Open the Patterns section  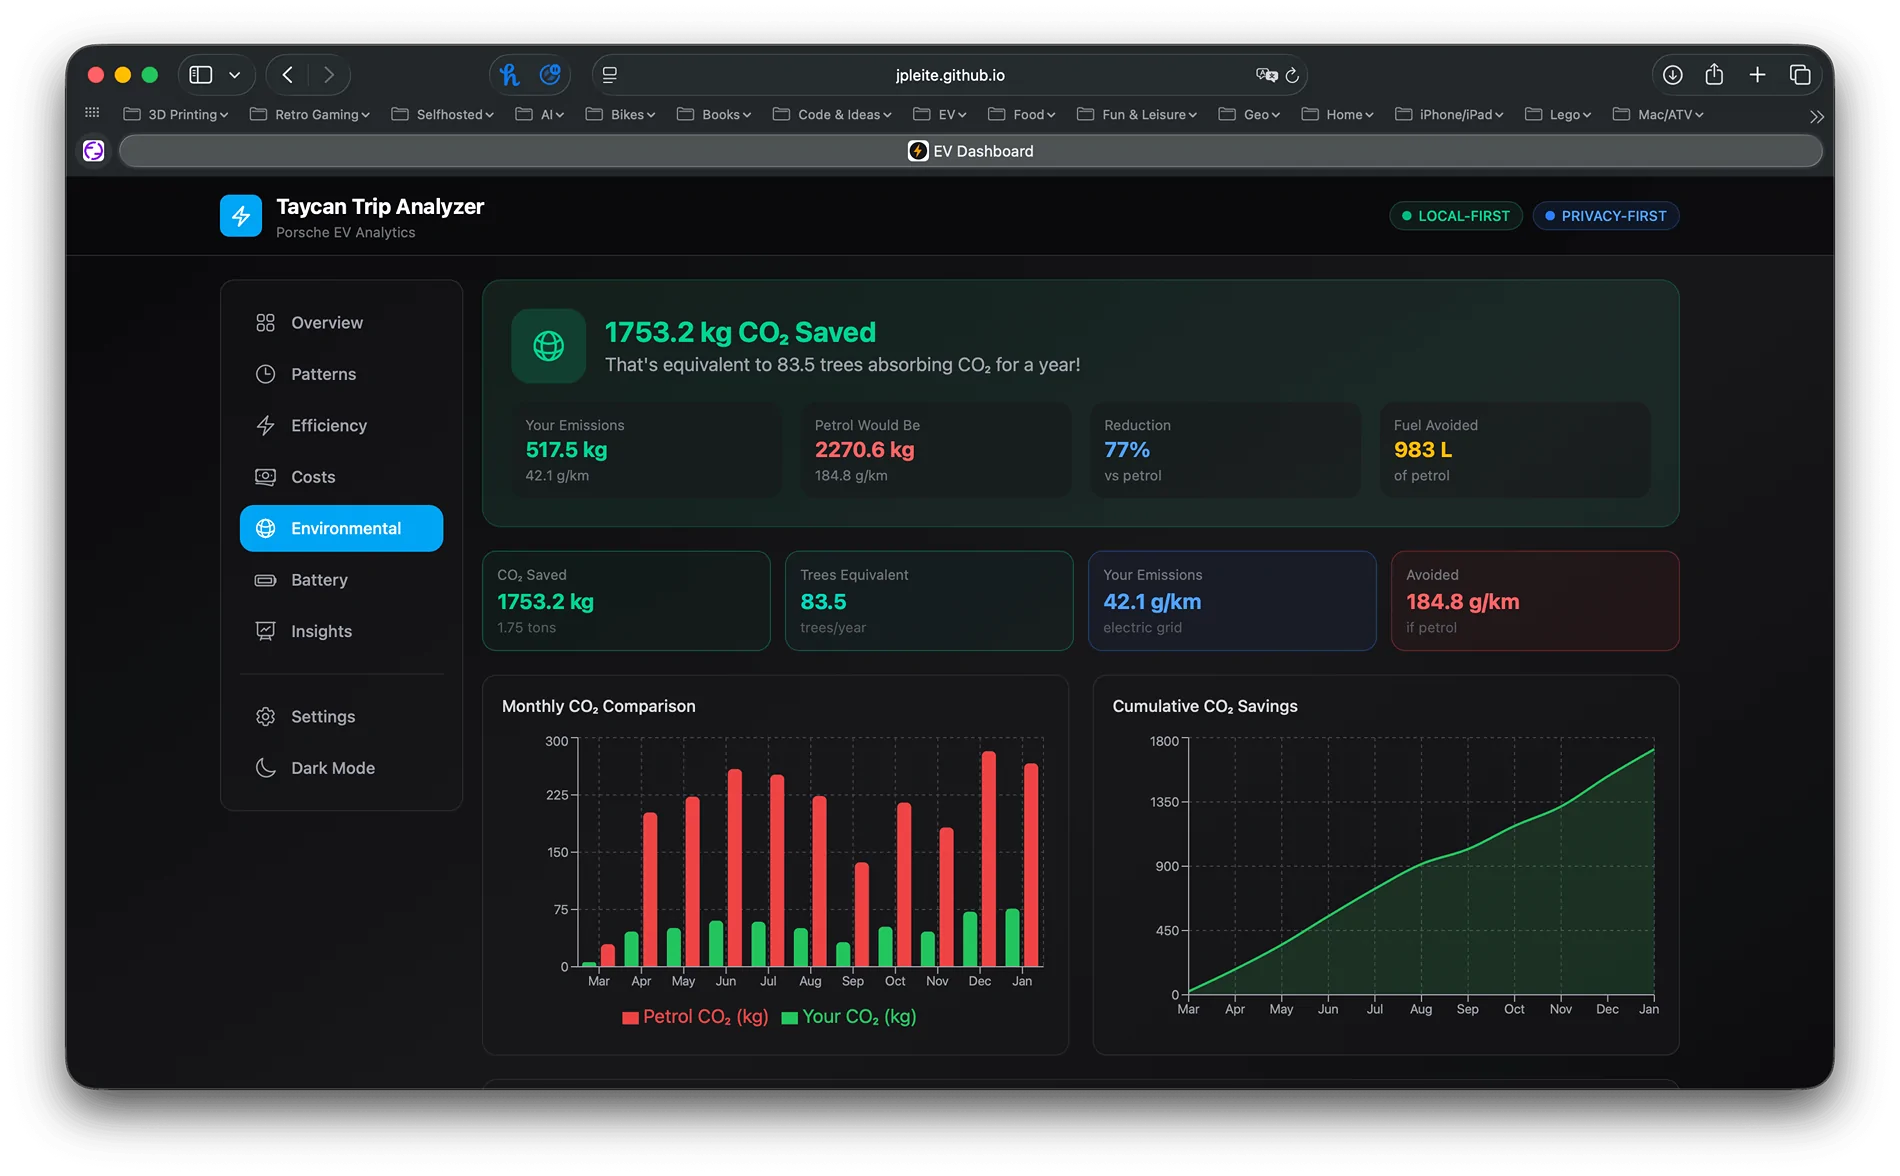(x=323, y=373)
